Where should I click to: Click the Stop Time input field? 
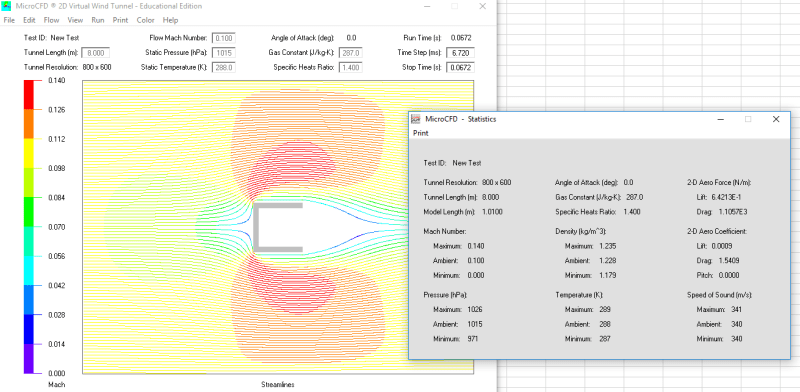pos(460,67)
